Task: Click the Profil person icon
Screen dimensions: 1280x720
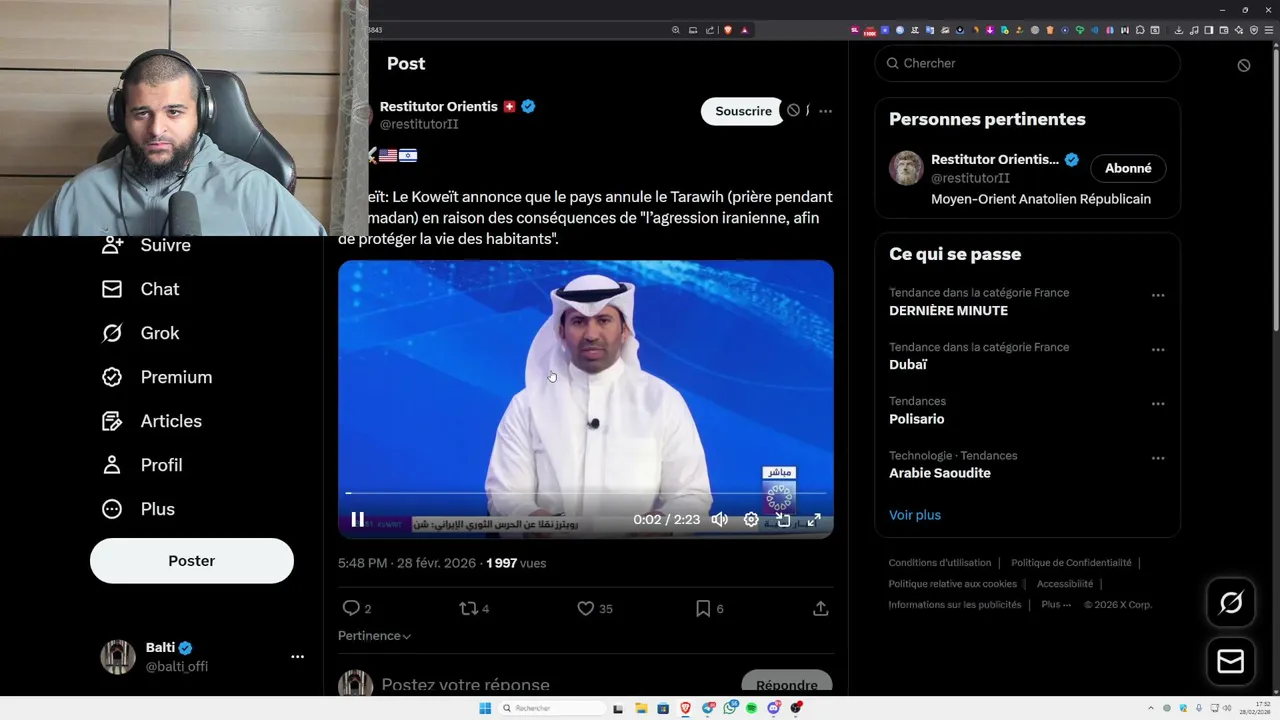Action: pyautogui.click(x=112, y=465)
